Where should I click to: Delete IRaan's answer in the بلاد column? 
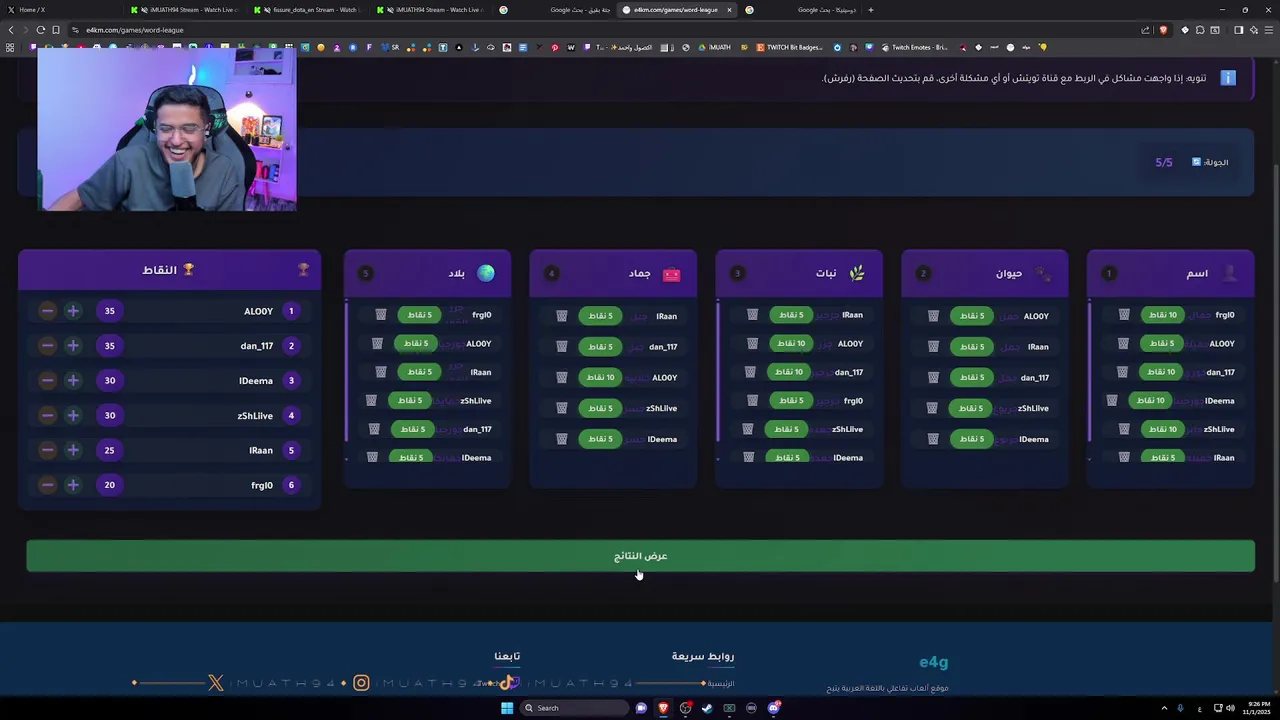click(381, 372)
